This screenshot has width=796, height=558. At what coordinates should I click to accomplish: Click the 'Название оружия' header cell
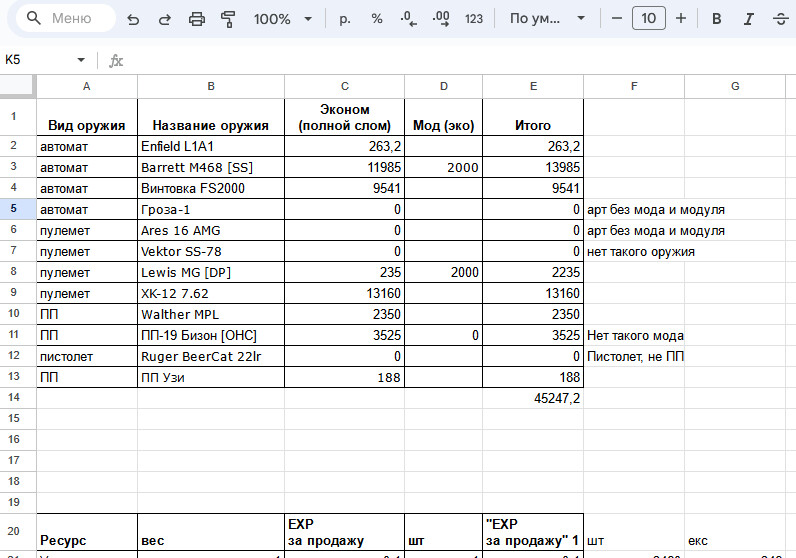[211, 117]
